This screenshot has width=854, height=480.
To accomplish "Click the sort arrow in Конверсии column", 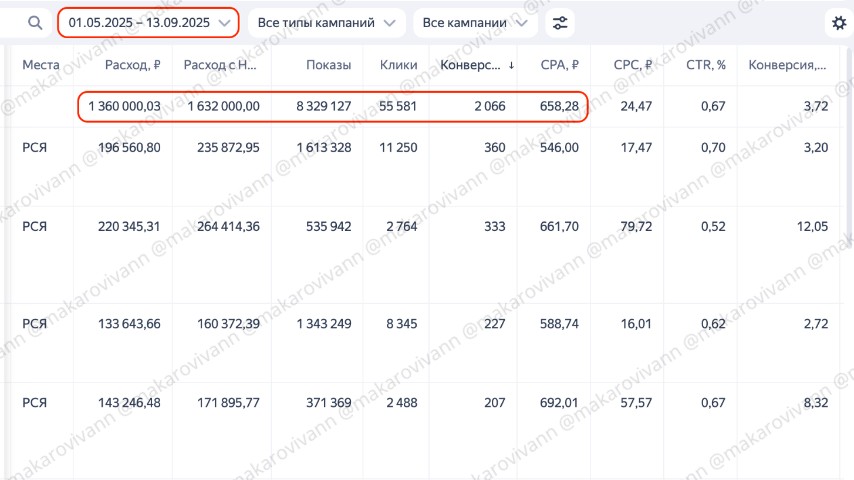I will tap(512, 66).
